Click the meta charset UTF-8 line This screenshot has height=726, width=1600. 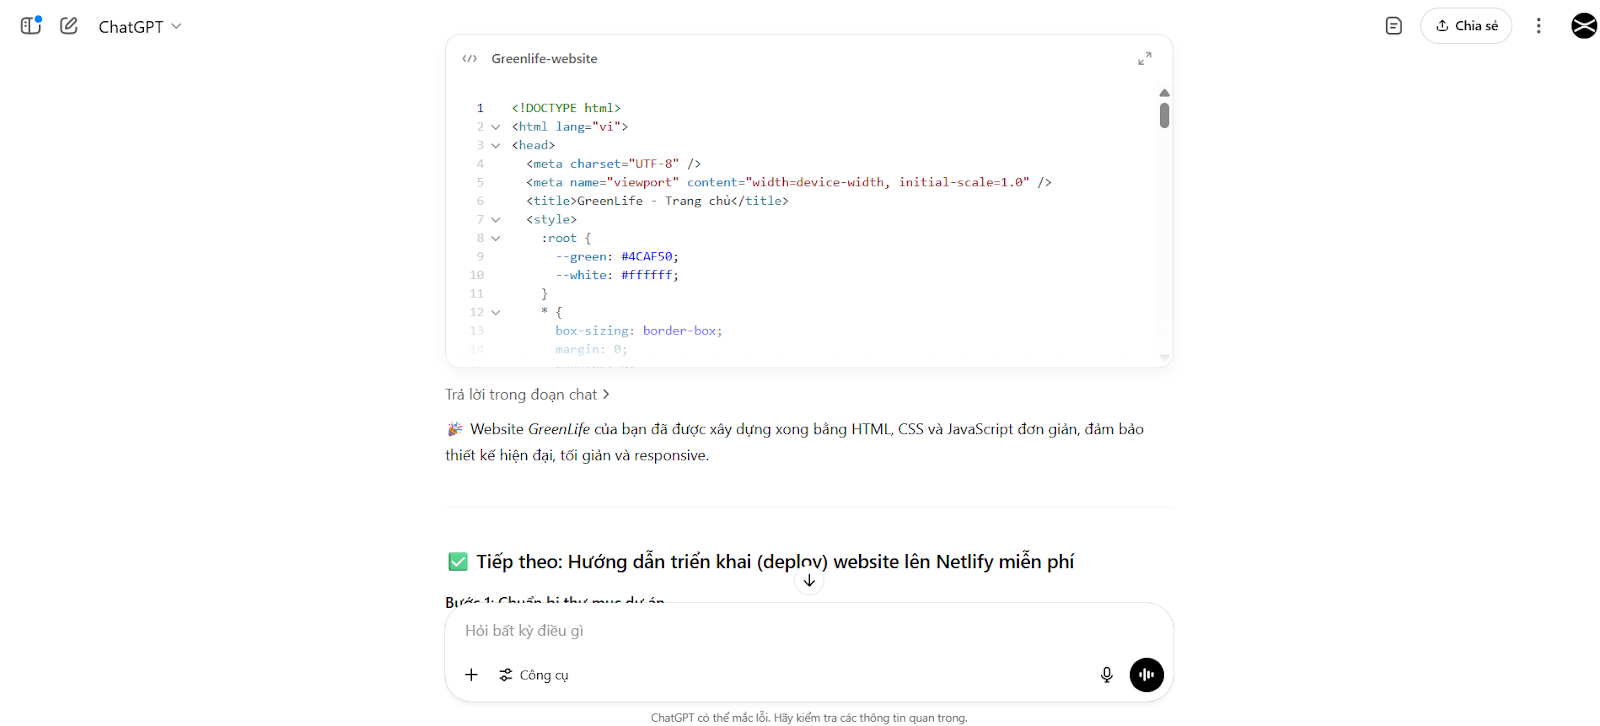pos(613,164)
